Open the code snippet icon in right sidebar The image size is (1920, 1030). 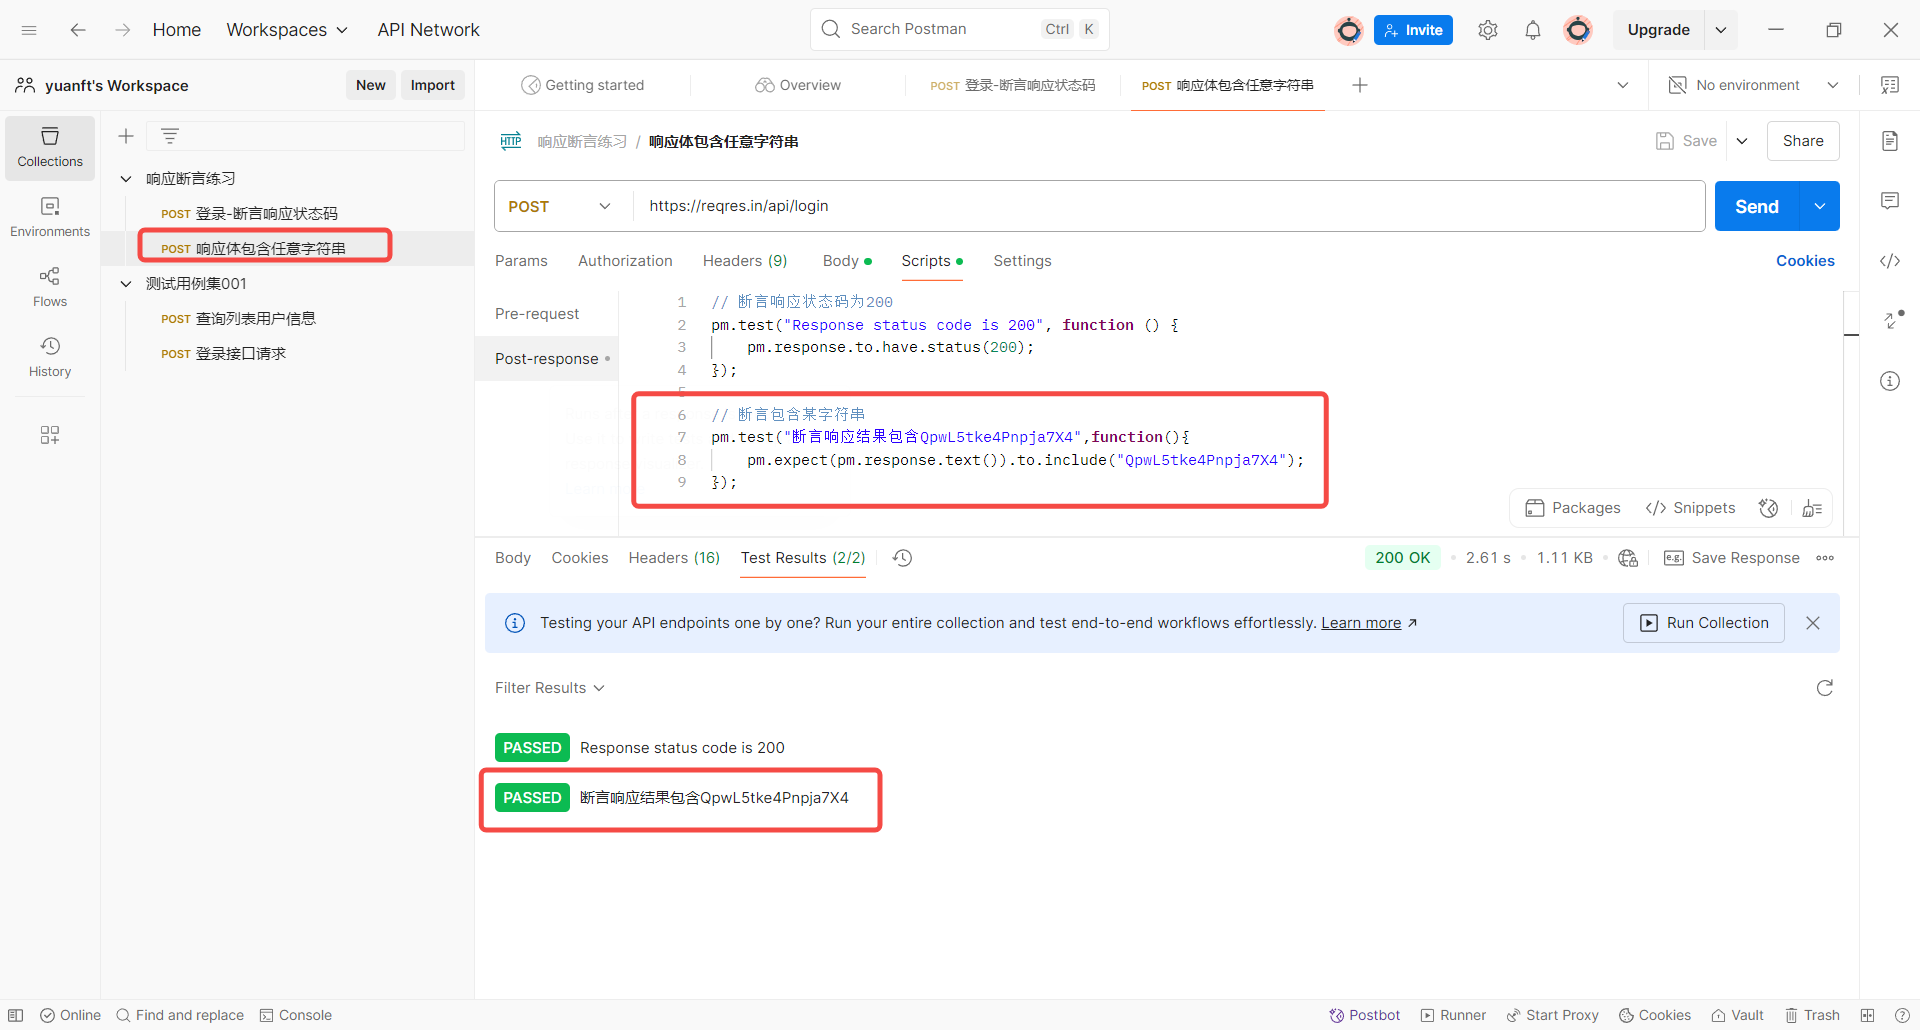click(x=1890, y=261)
